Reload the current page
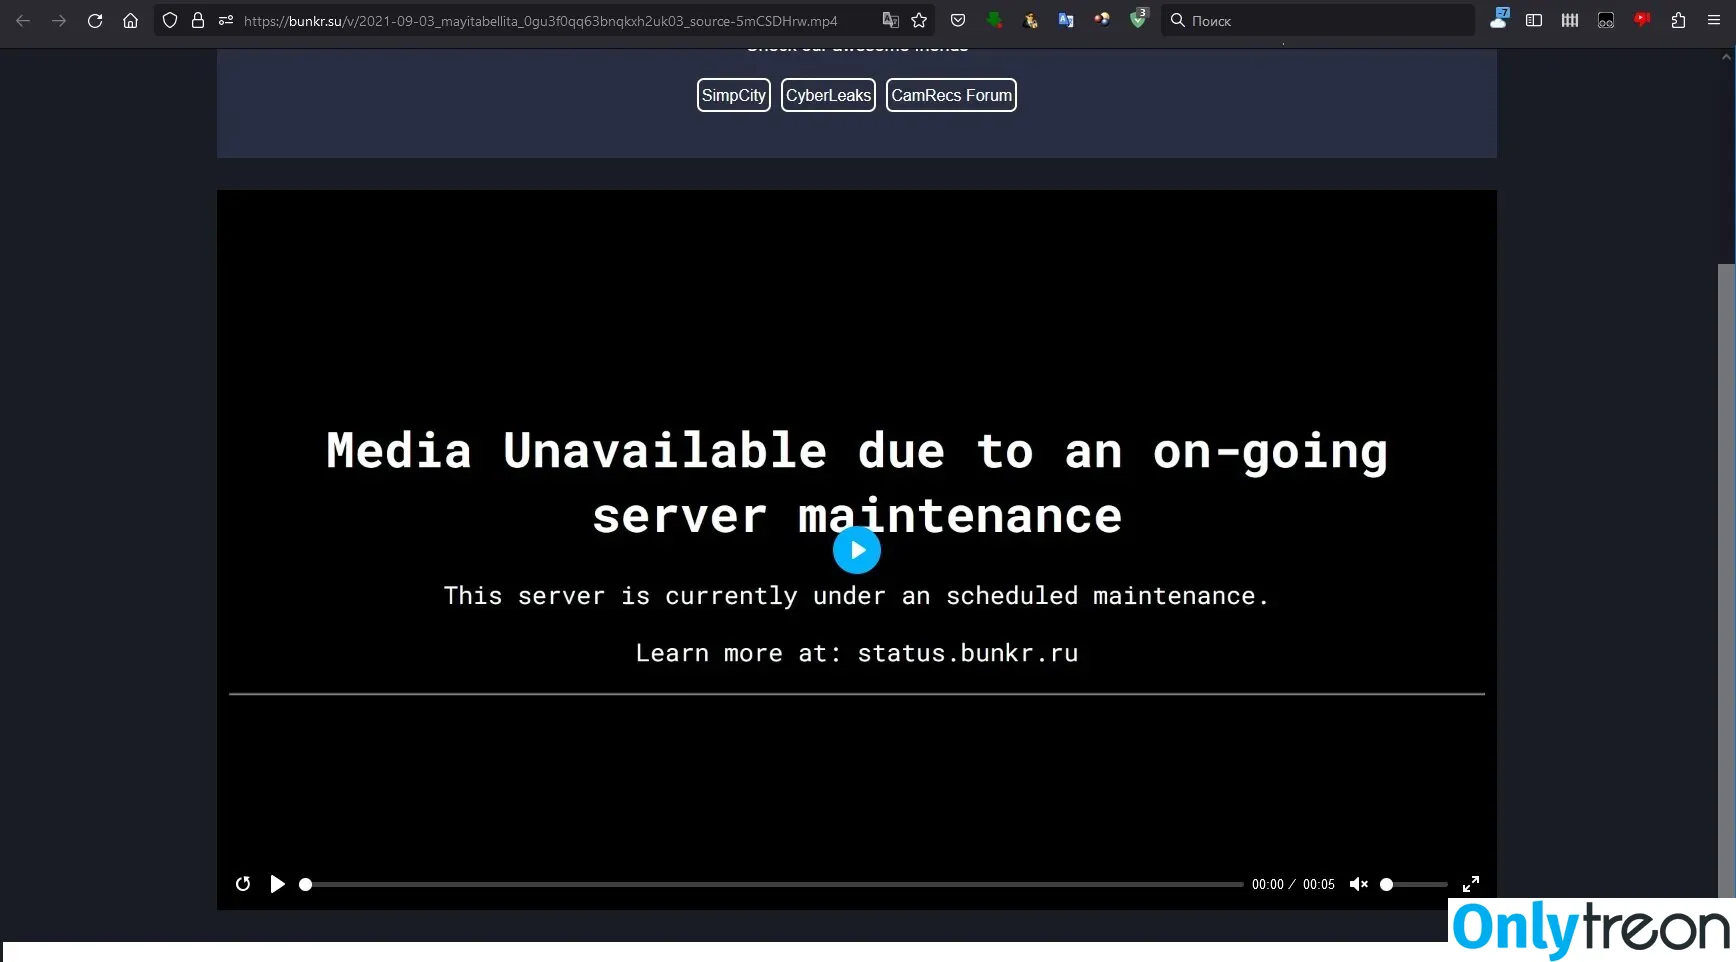Image resolution: width=1736 pixels, height=962 pixels. (x=95, y=20)
